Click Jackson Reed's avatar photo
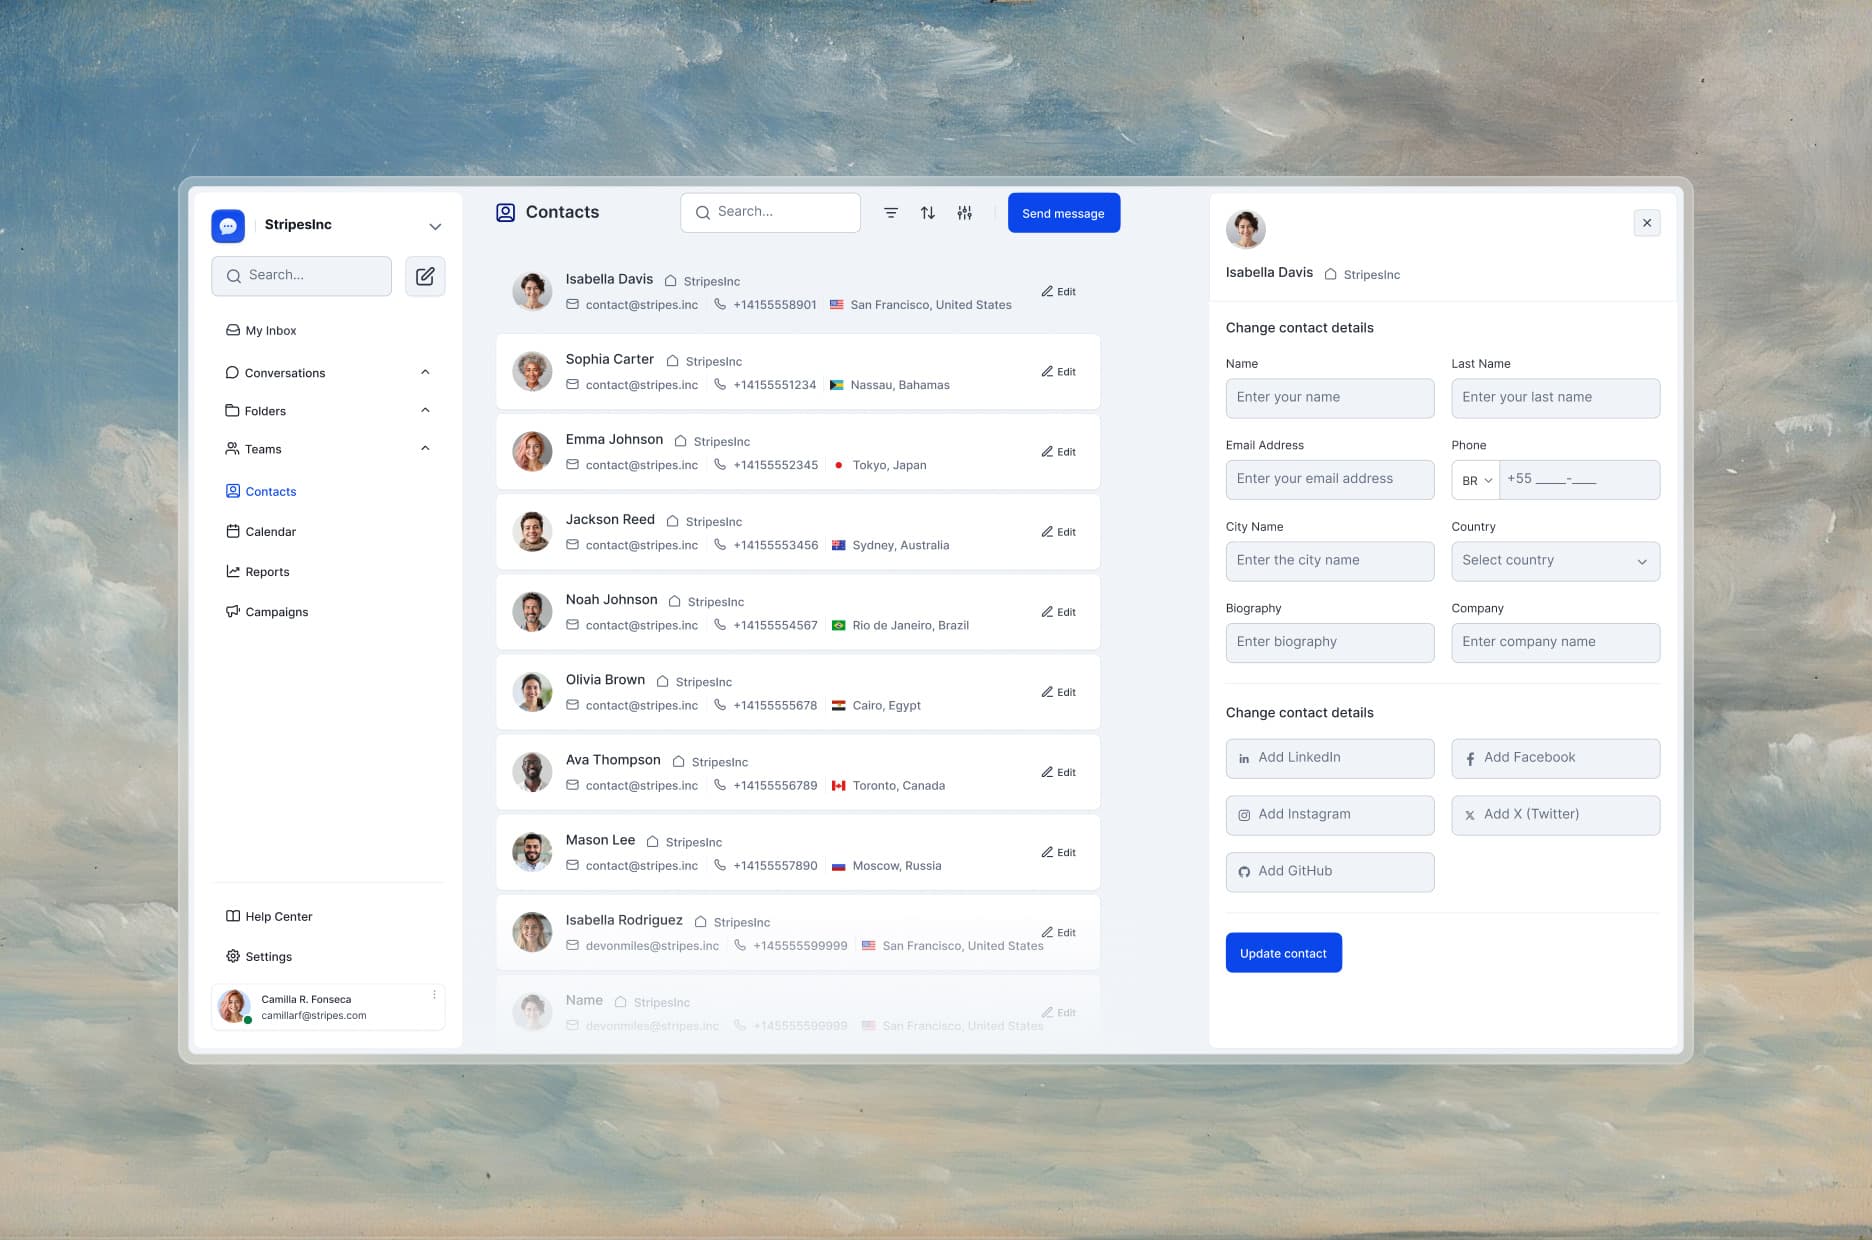The image size is (1872, 1240). [532, 532]
